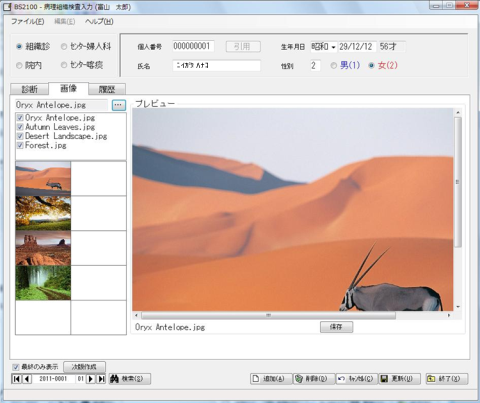This screenshot has height=403, width=480.
Task: Click the preview scroll right arrow
Action: click(449, 315)
